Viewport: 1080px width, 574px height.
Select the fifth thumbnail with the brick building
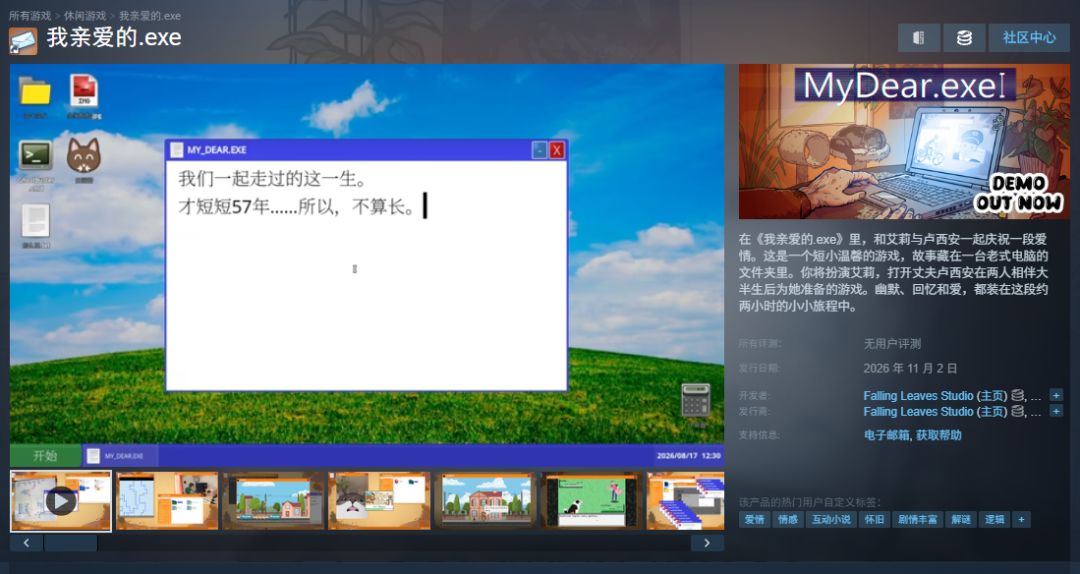[486, 501]
